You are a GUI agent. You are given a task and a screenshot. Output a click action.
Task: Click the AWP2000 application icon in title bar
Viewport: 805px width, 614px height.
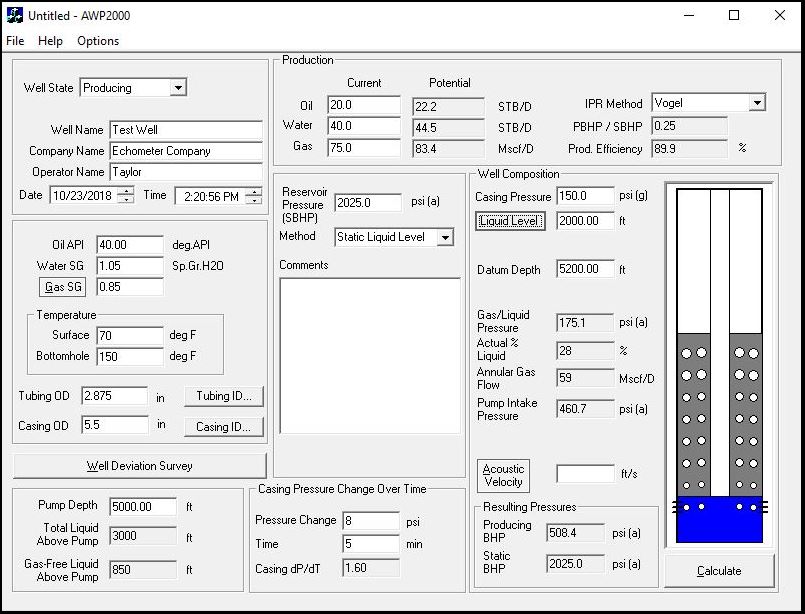click(x=14, y=15)
